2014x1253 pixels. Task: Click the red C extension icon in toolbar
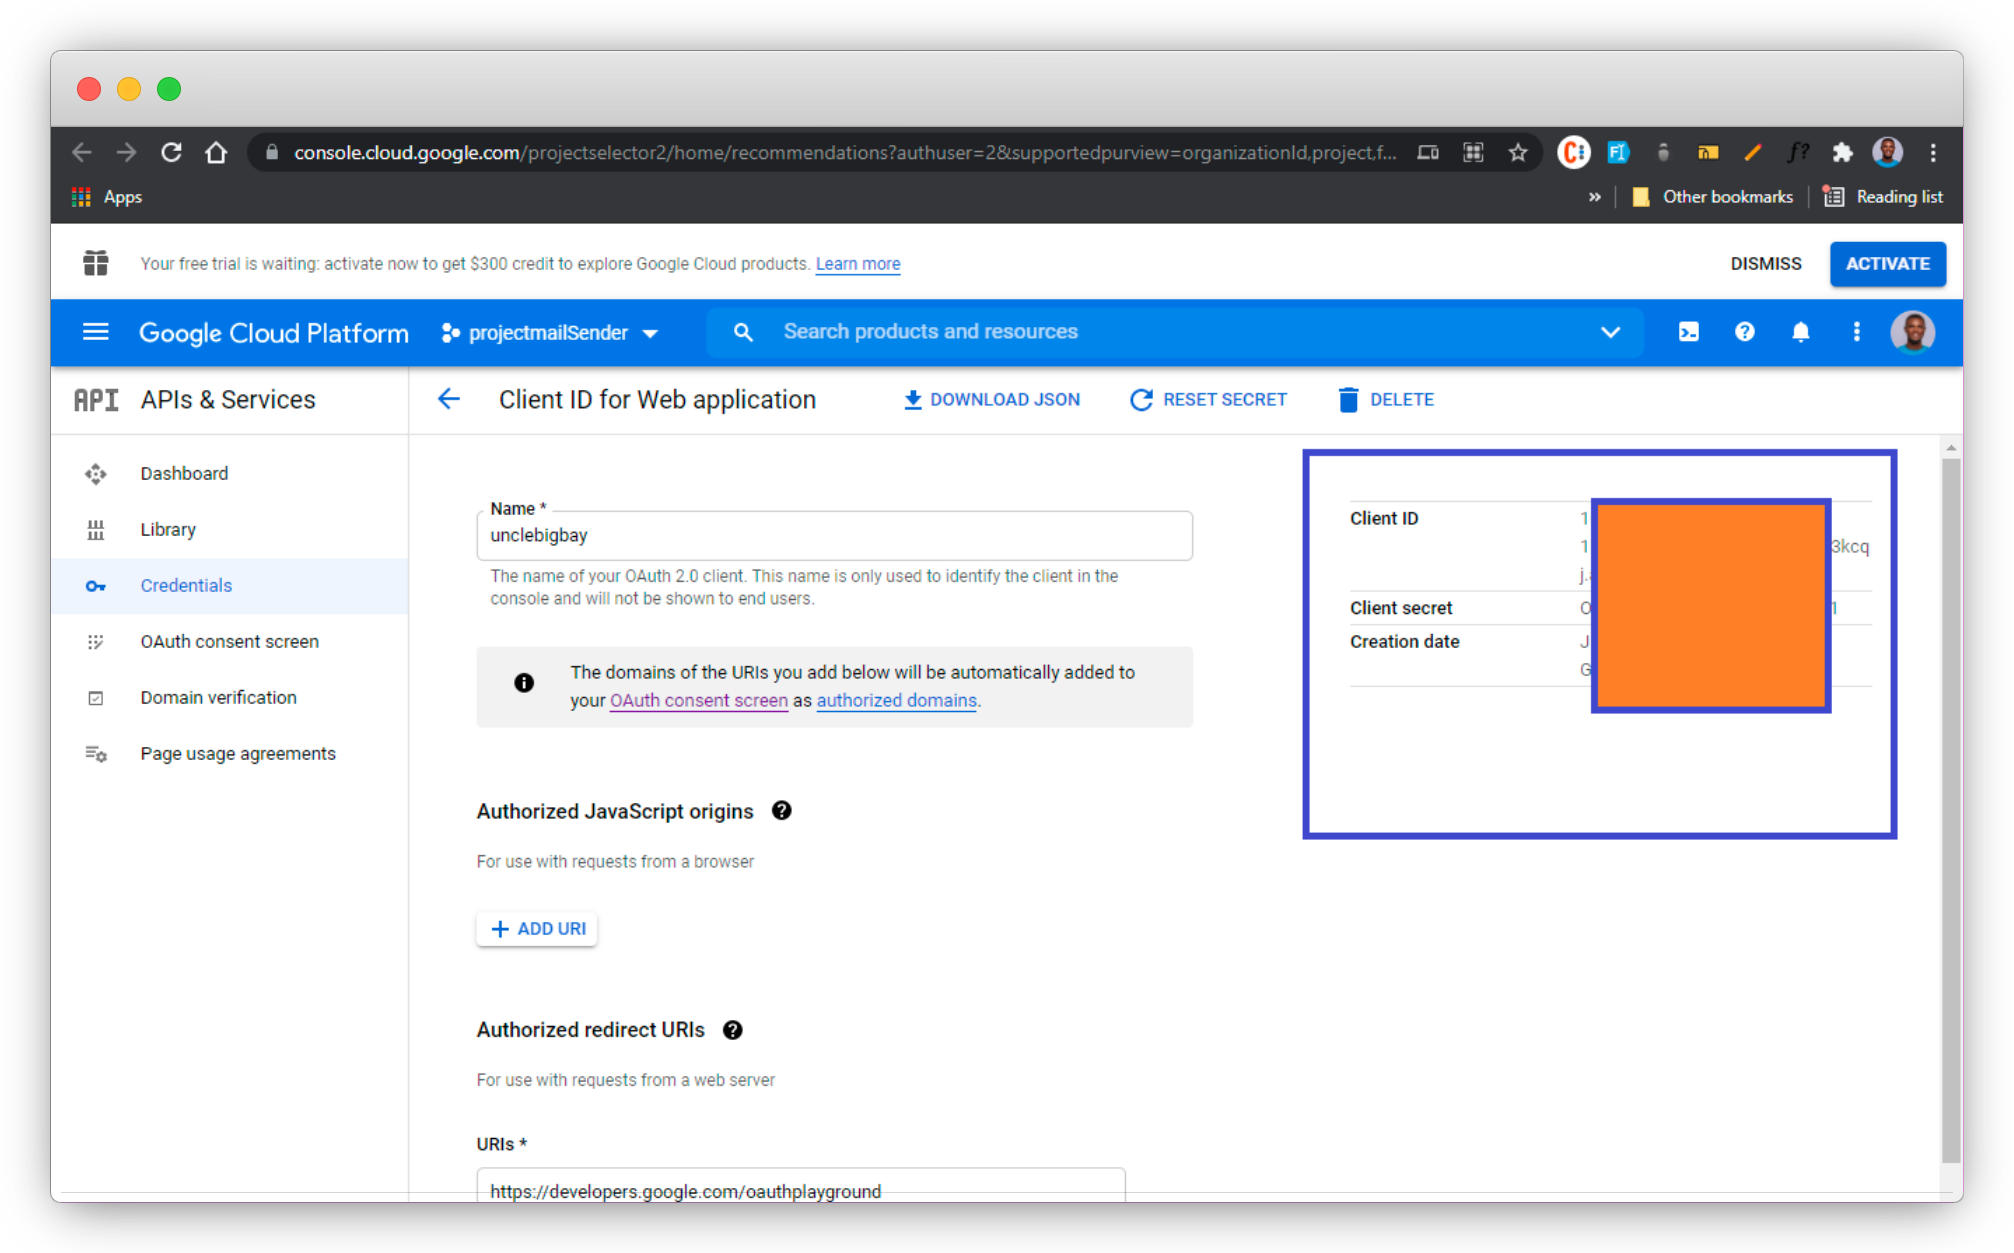[x=1573, y=152]
